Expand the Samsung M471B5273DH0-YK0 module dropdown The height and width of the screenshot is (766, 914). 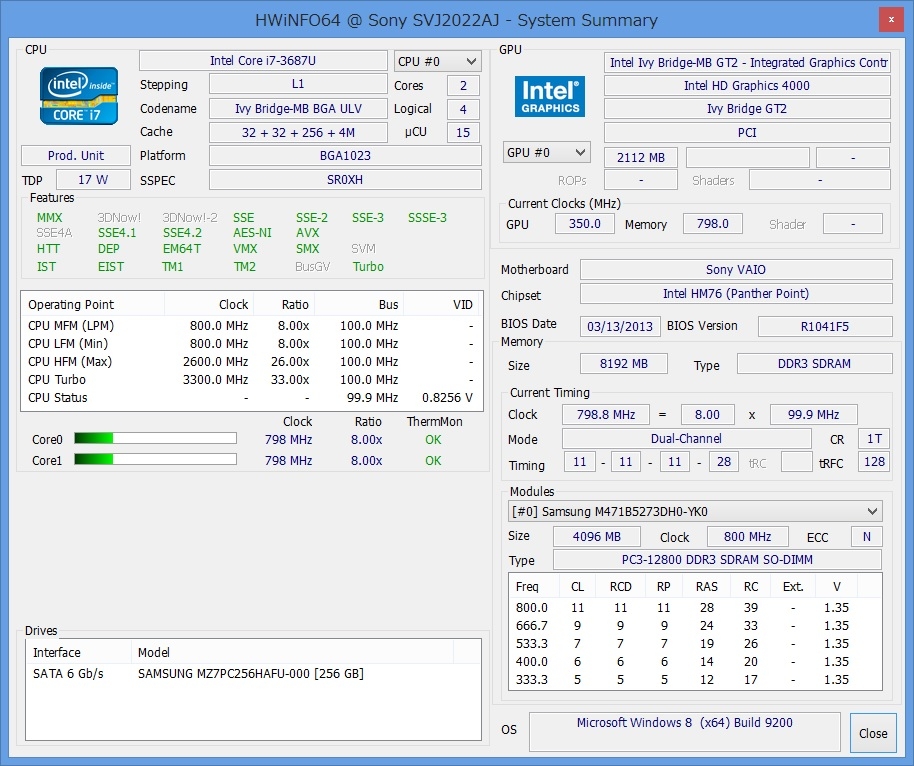[x=695, y=511]
